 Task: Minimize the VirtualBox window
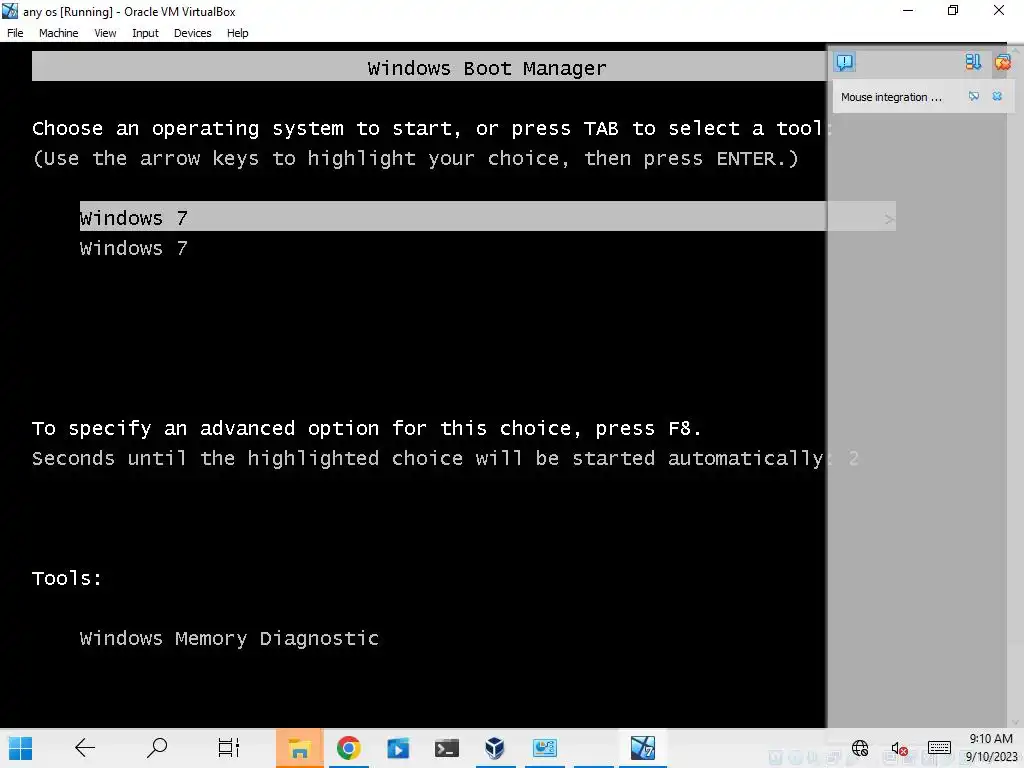pos(908,10)
